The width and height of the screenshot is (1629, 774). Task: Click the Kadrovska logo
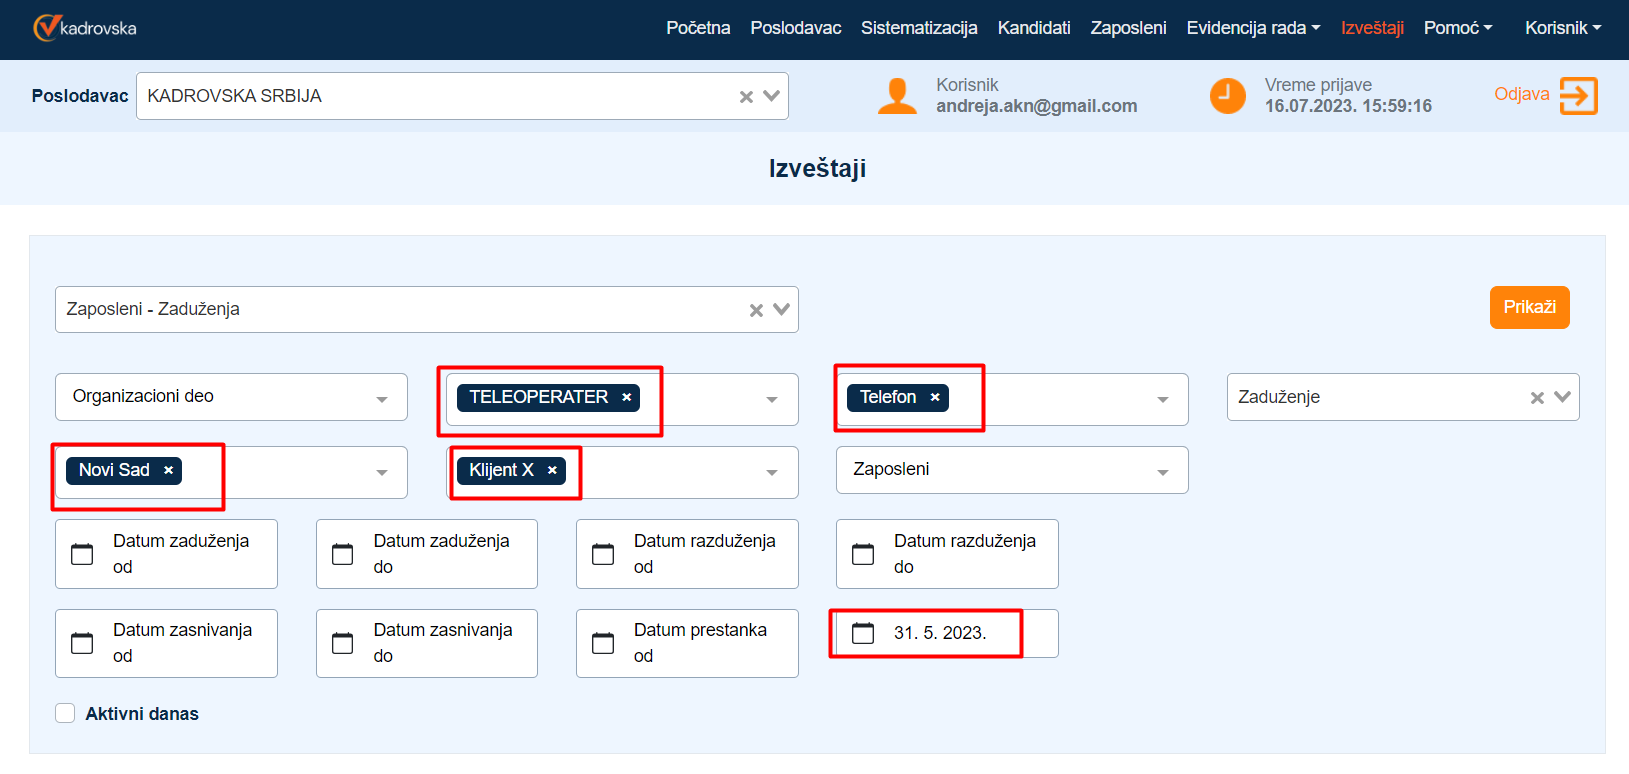pos(85,28)
